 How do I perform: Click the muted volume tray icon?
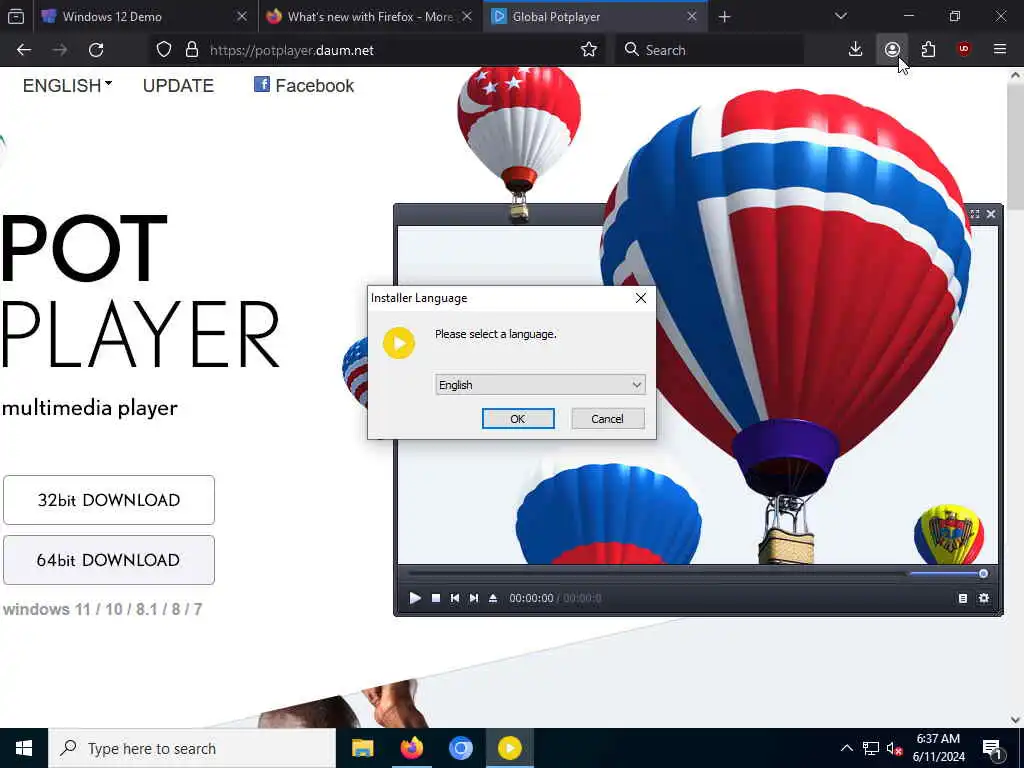[x=894, y=748]
